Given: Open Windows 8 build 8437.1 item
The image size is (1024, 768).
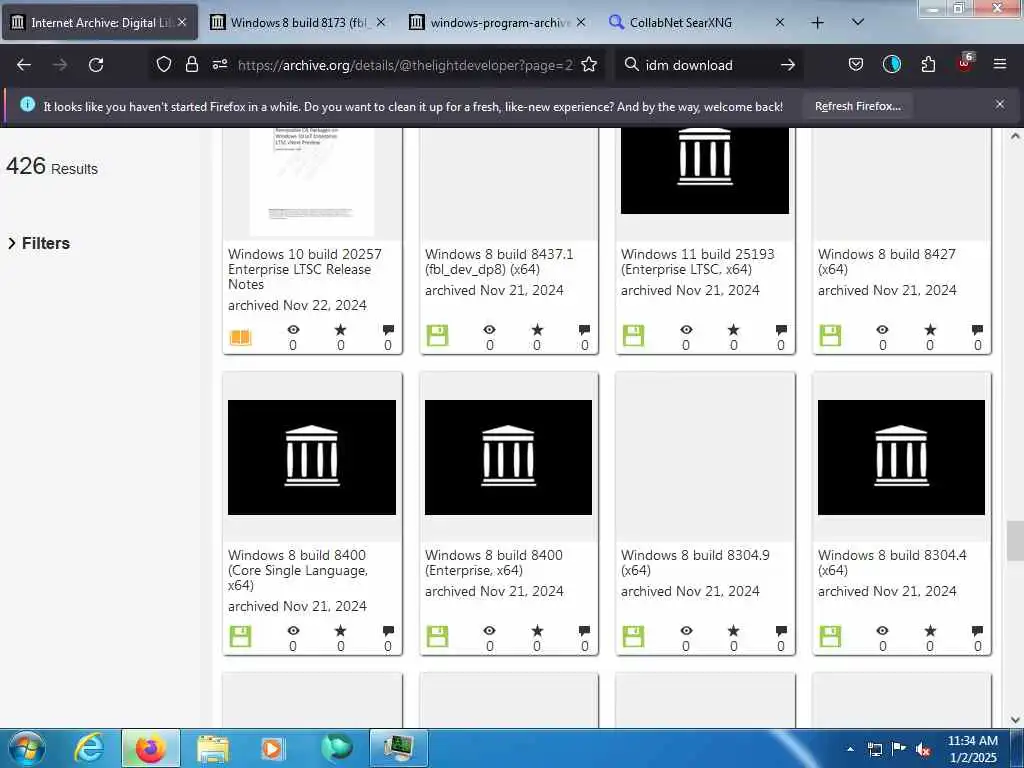Looking at the screenshot, I should point(499,261).
